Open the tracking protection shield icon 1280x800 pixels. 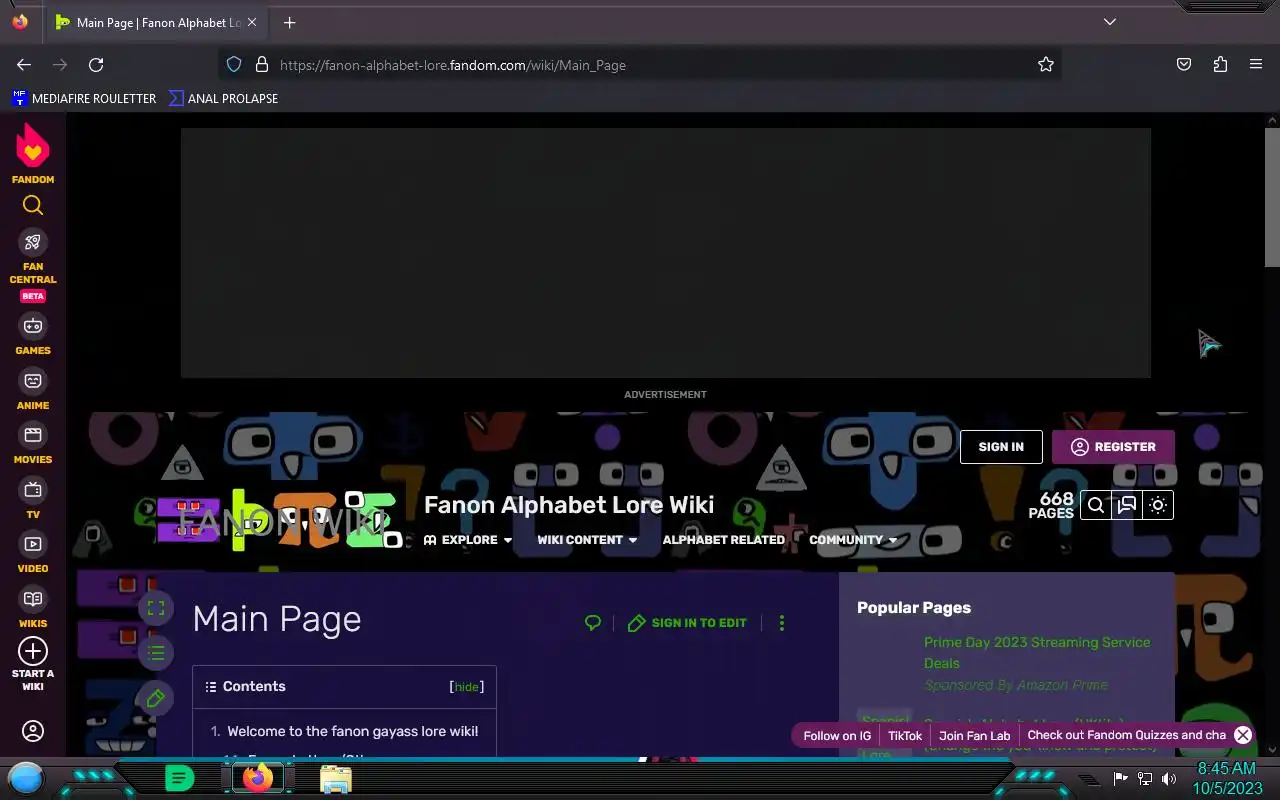pos(234,64)
